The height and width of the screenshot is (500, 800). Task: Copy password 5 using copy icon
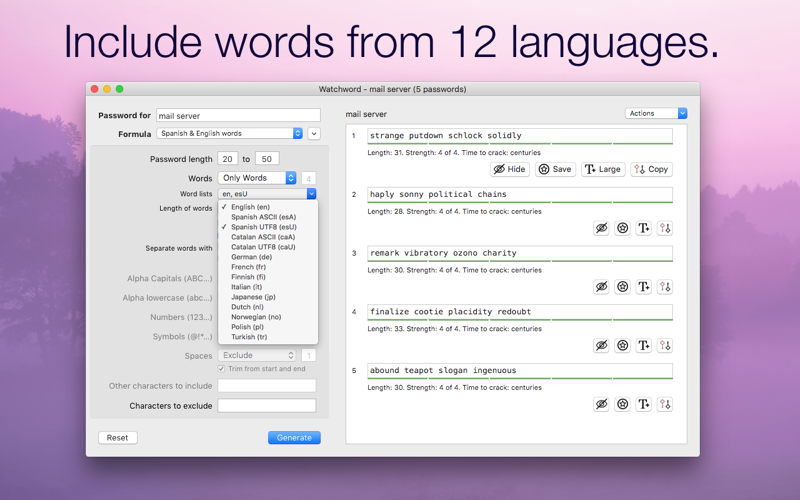[664, 404]
